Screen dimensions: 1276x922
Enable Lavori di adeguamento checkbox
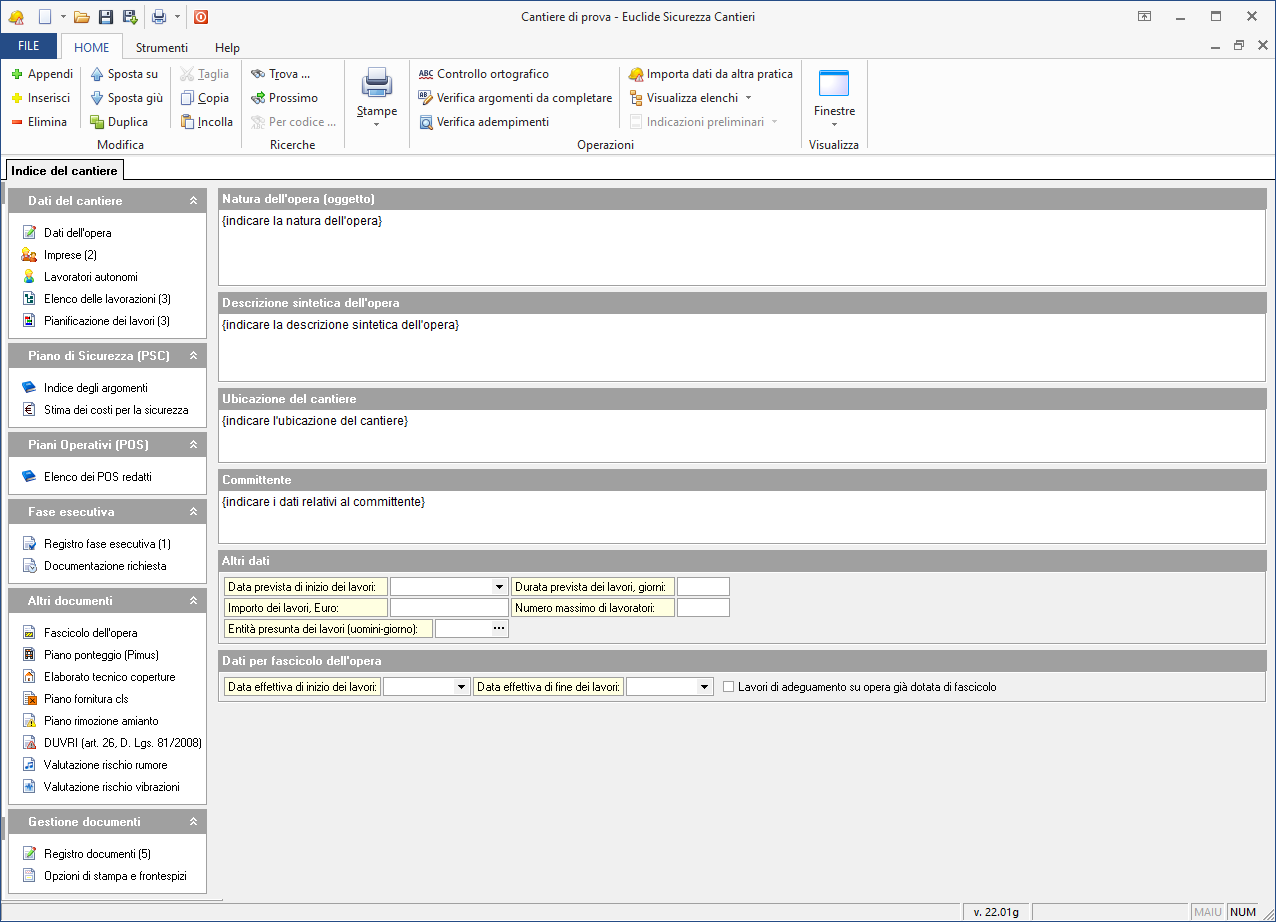pos(729,687)
